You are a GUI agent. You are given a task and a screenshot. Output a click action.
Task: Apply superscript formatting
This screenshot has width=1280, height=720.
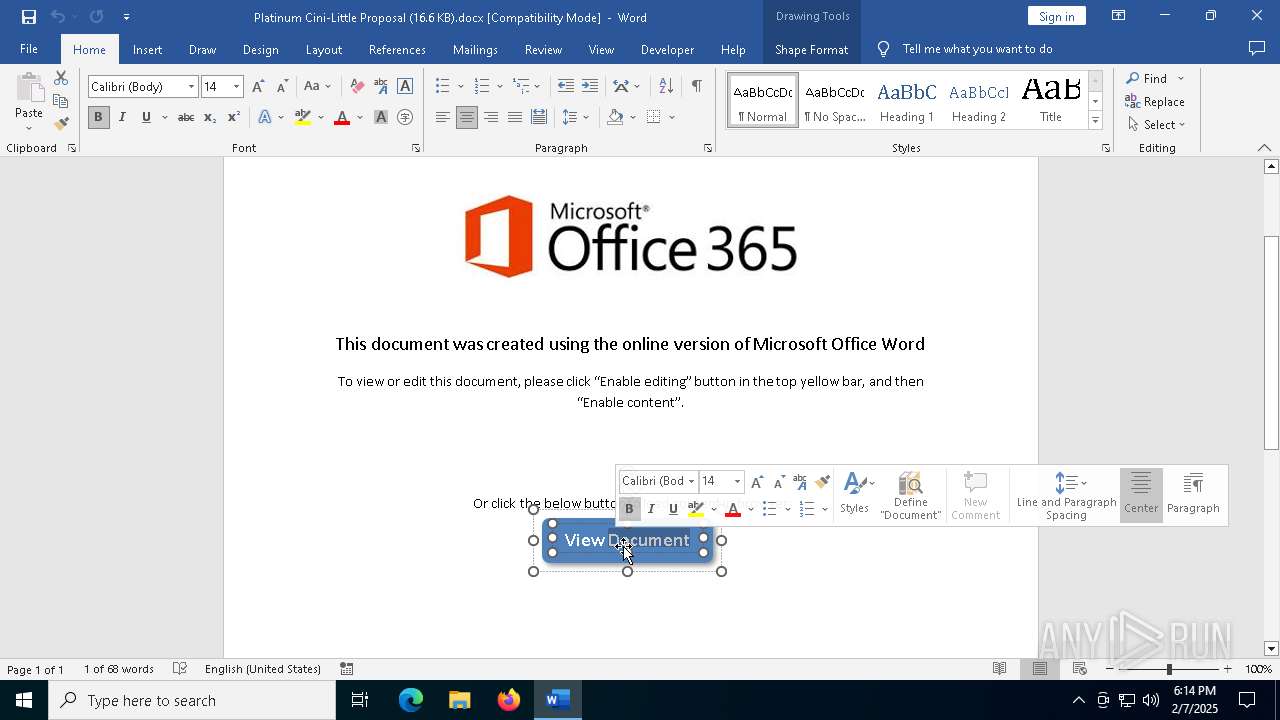click(234, 117)
